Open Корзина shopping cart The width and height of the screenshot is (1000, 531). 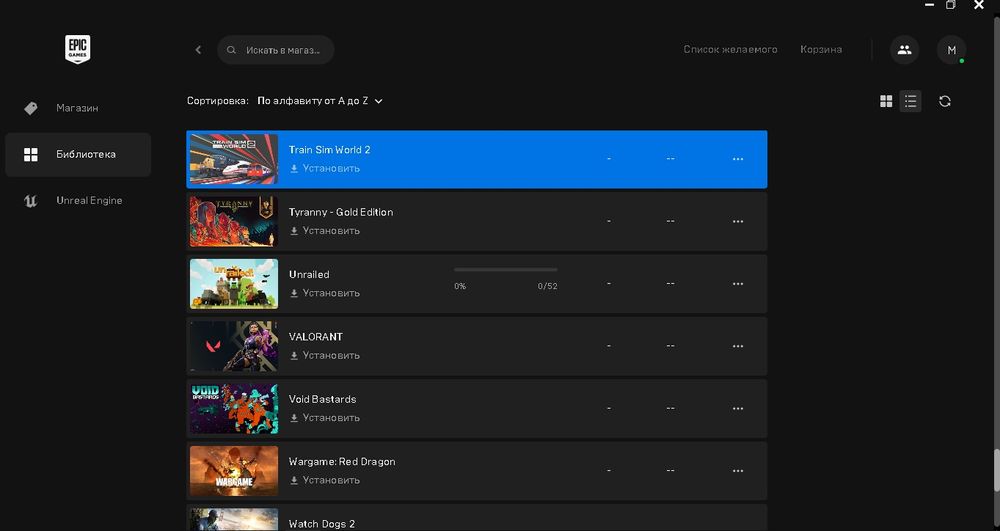(x=821, y=50)
